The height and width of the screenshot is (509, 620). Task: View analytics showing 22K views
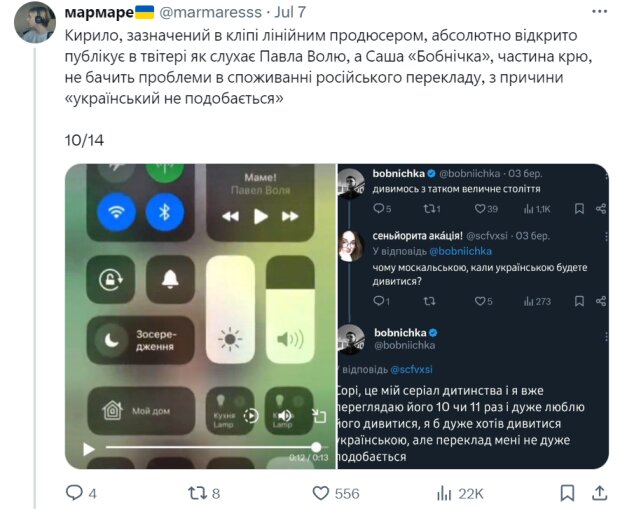coord(444,494)
